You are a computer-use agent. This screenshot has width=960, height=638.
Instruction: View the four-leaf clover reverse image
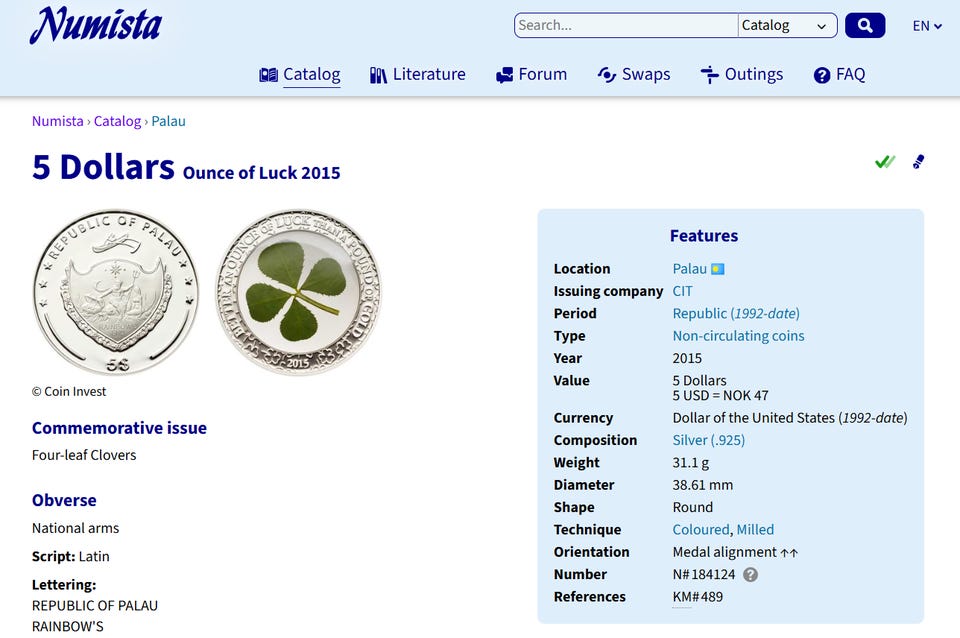[x=298, y=292]
